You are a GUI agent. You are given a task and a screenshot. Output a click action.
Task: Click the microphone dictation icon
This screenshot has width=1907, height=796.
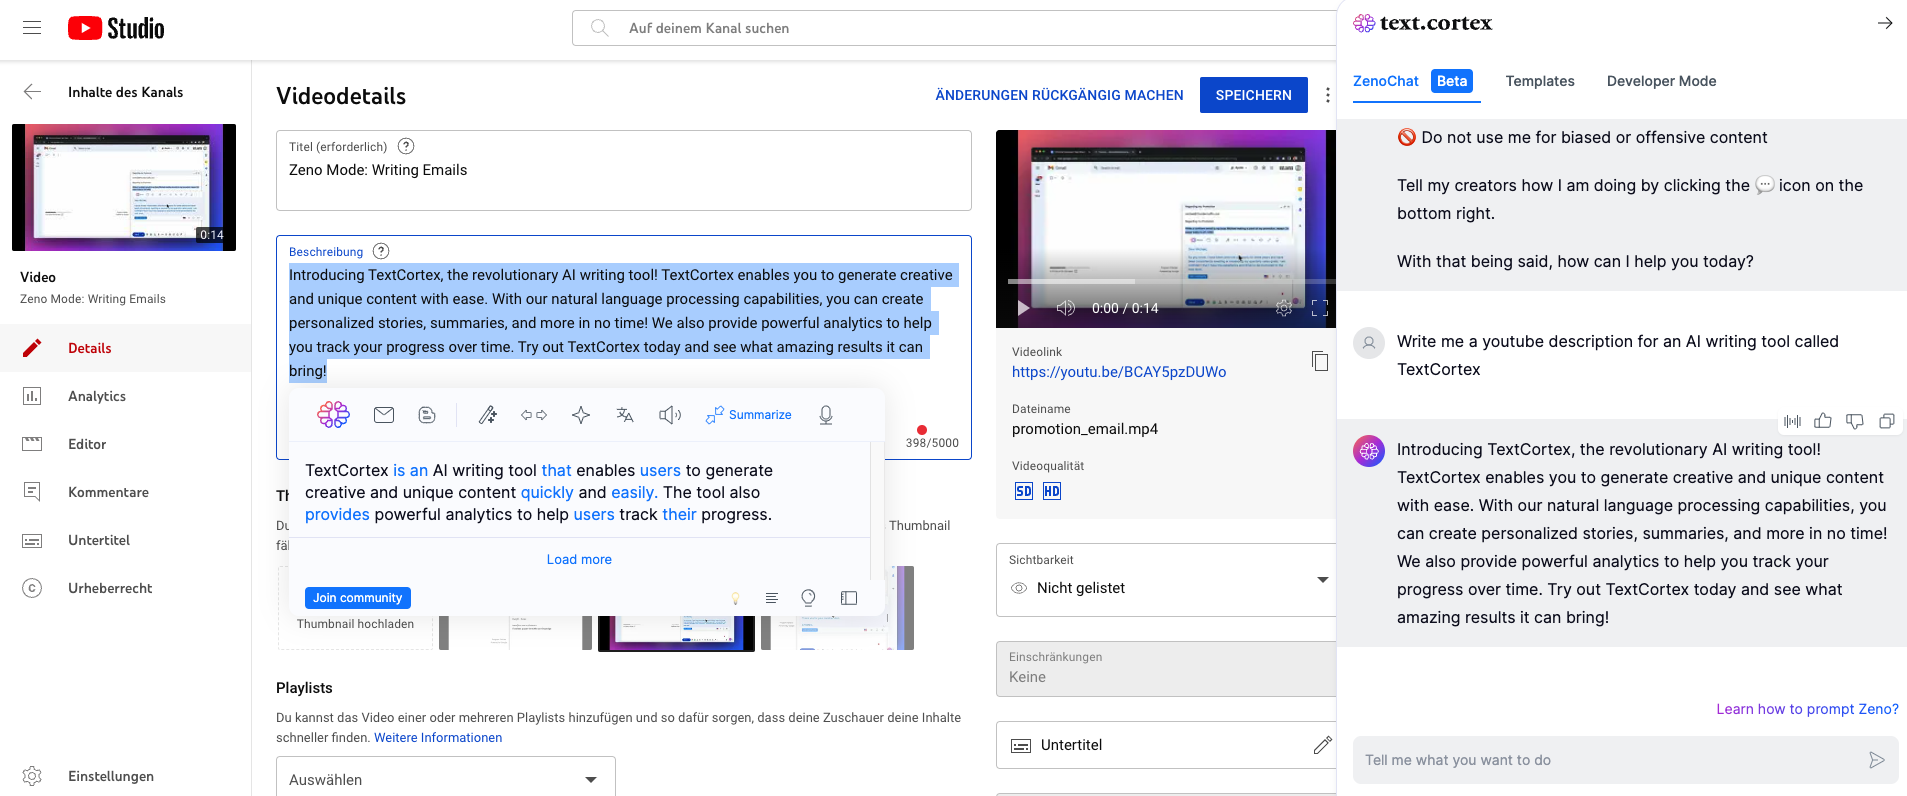[x=826, y=415]
